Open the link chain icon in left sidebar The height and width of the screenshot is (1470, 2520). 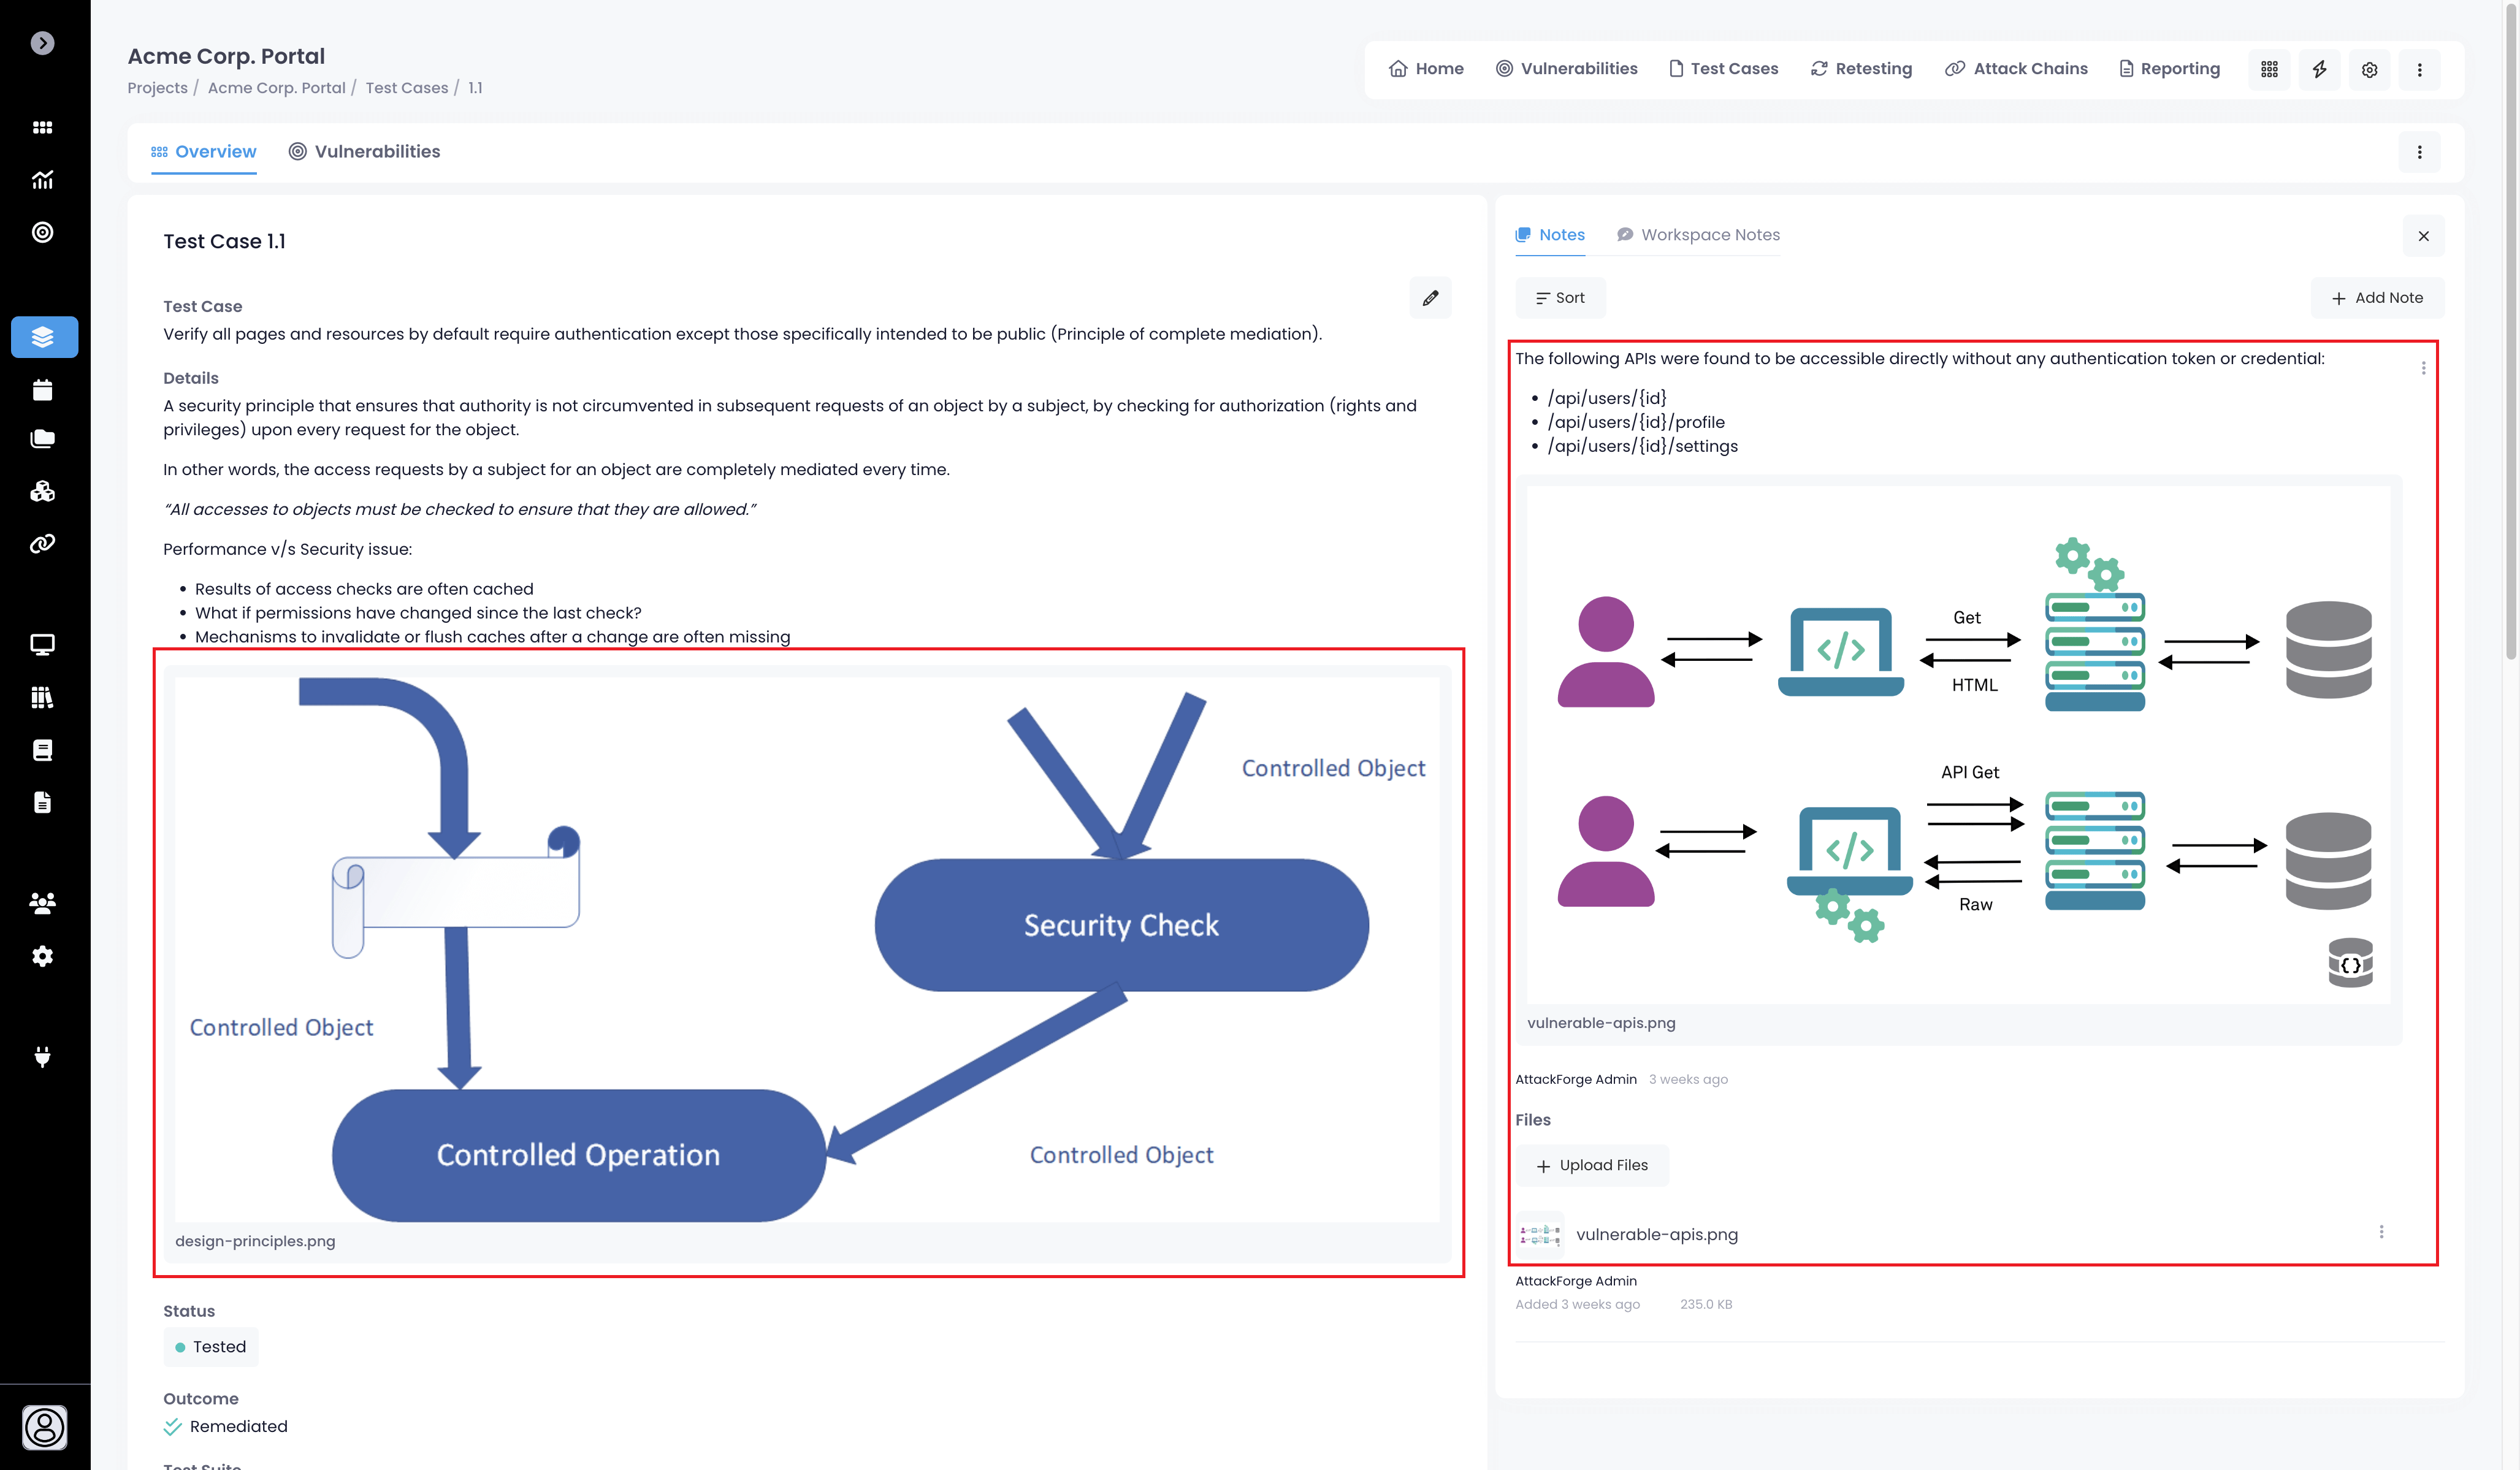[42, 544]
